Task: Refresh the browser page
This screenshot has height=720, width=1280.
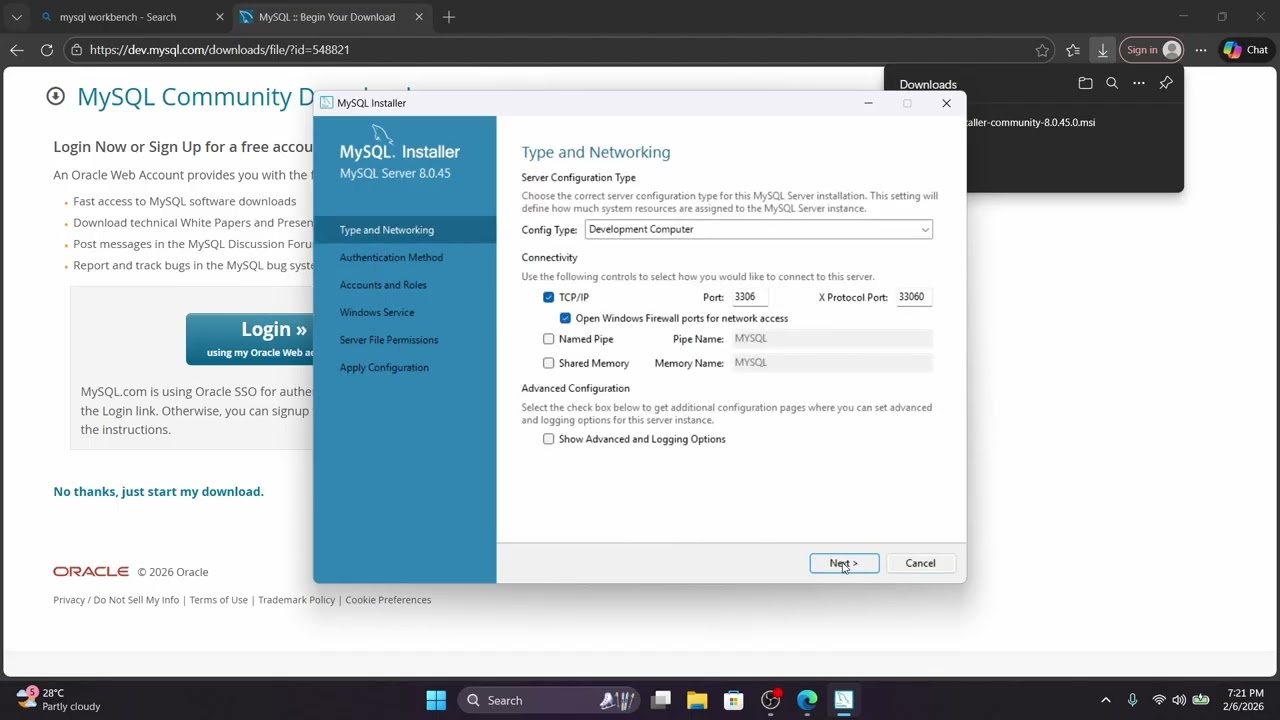Action: tap(47, 50)
